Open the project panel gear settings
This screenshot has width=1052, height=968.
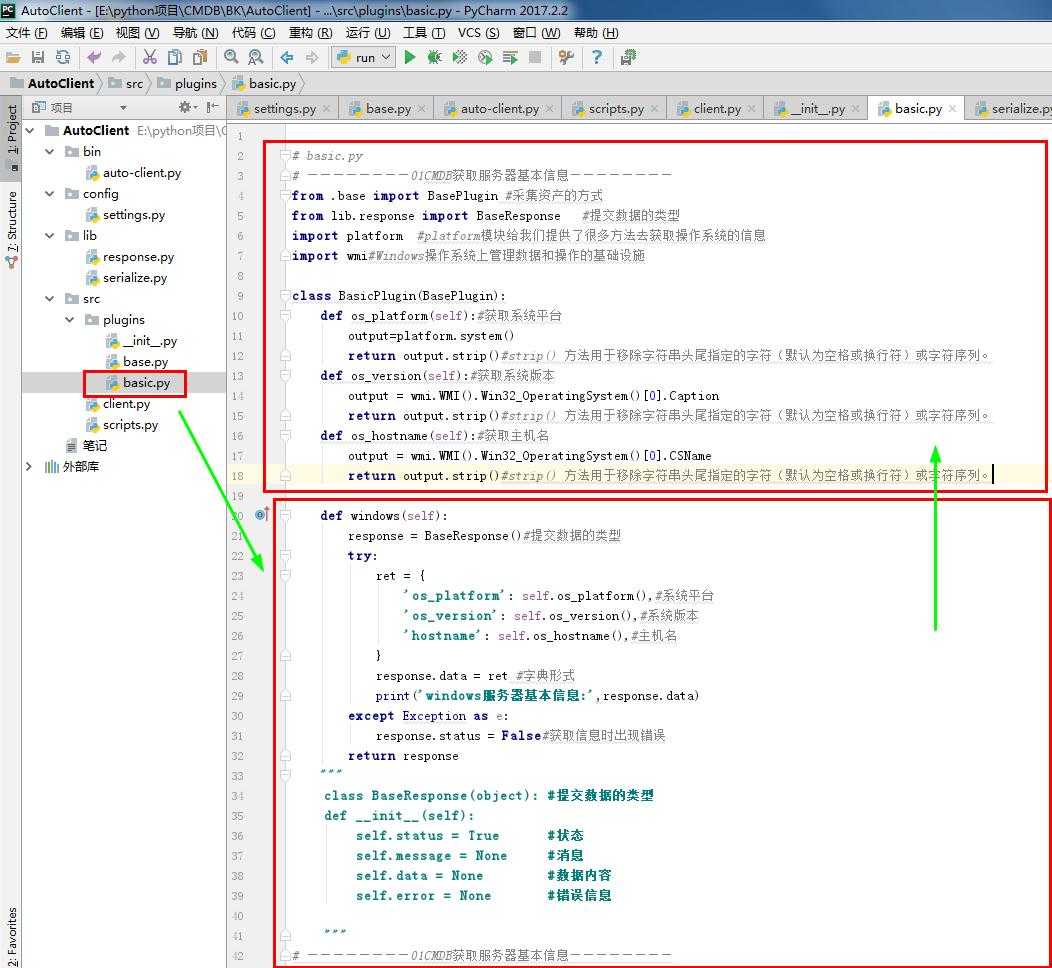185,107
